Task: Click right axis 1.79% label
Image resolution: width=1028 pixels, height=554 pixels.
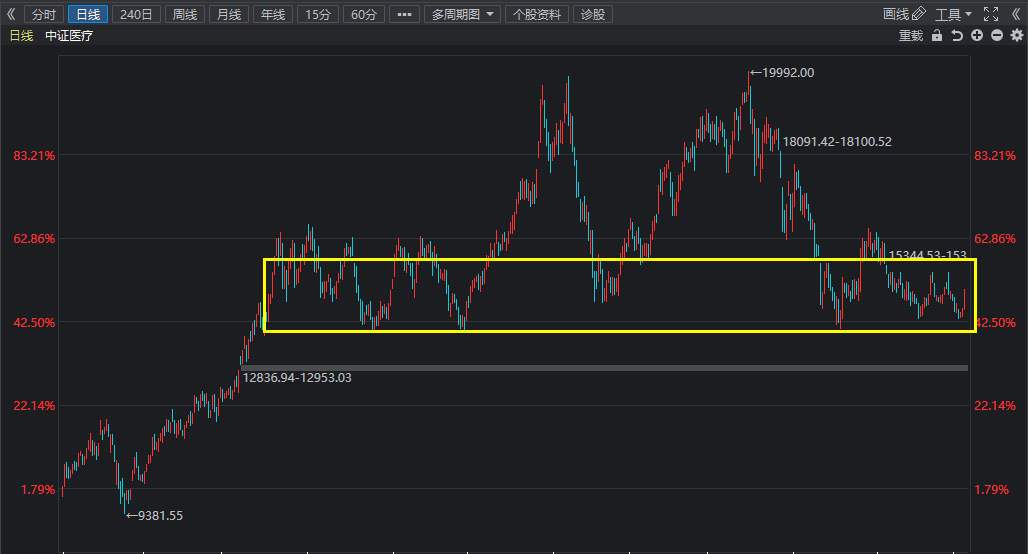Action: pos(991,490)
